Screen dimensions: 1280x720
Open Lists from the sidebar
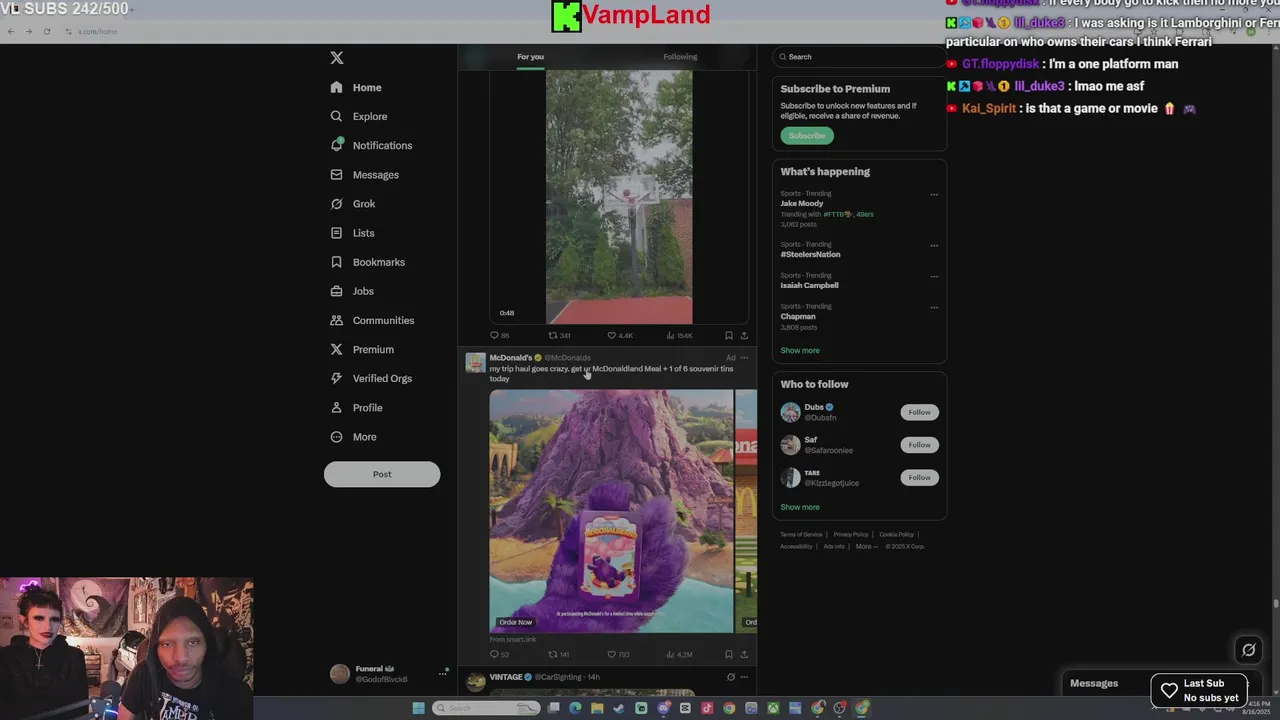pos(352,232)
